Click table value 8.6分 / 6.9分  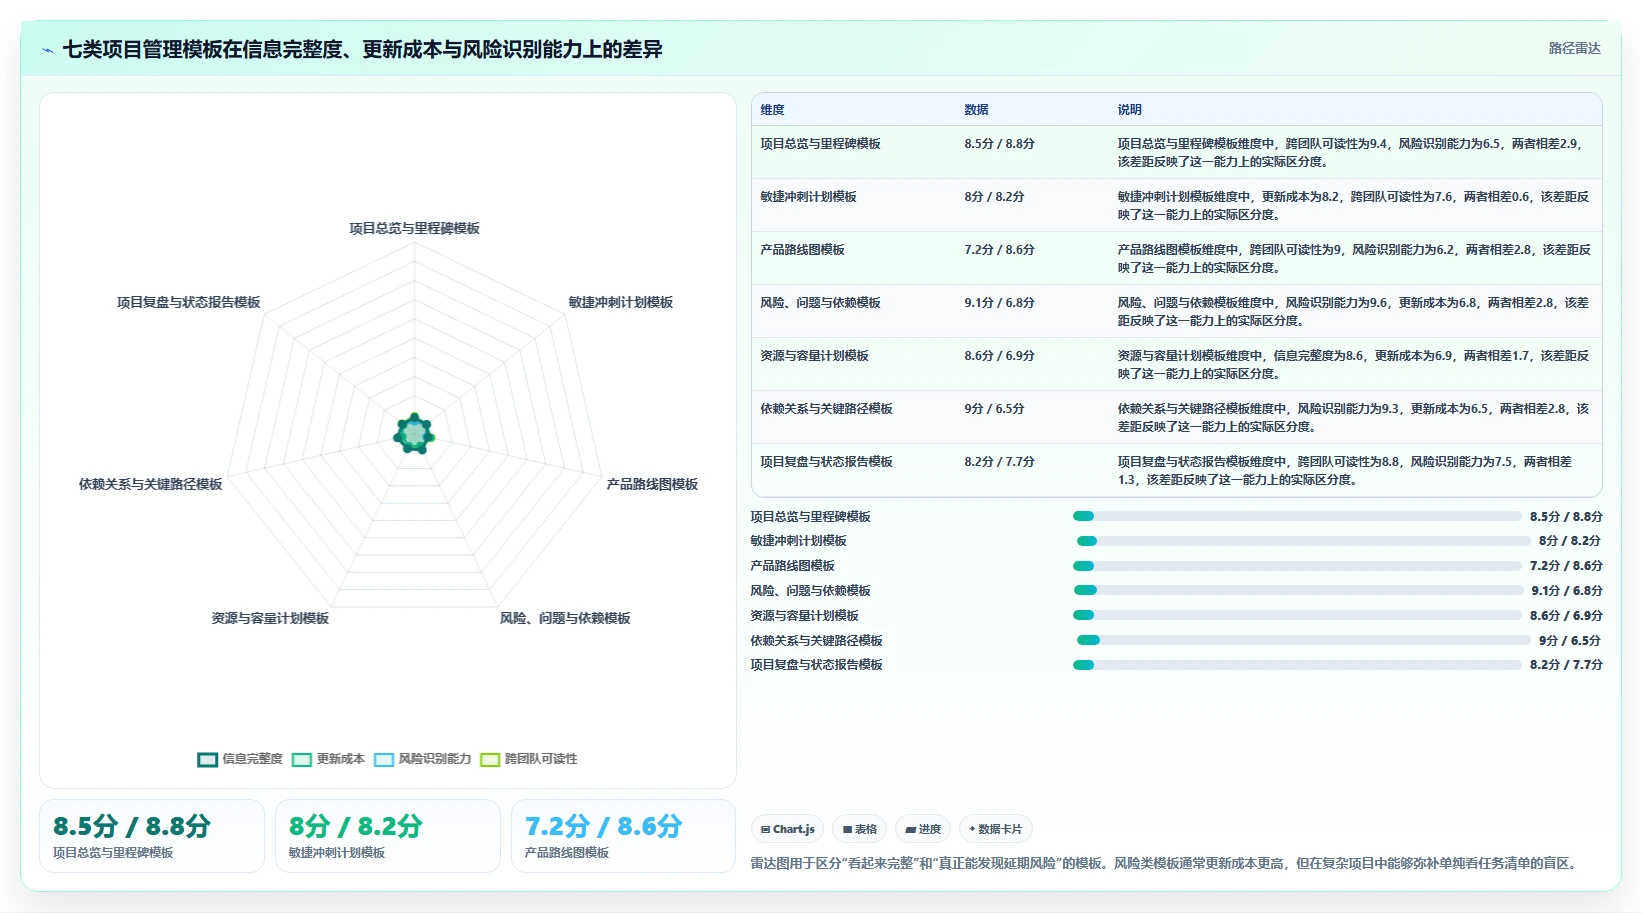(x=999, y=356)
